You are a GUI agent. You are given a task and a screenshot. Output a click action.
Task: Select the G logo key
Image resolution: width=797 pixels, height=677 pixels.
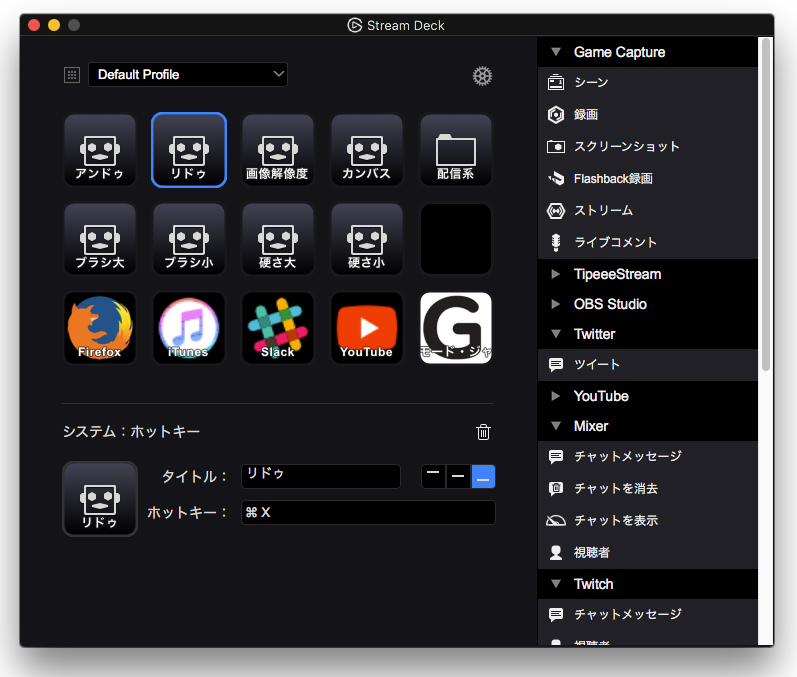coord(455,328)
